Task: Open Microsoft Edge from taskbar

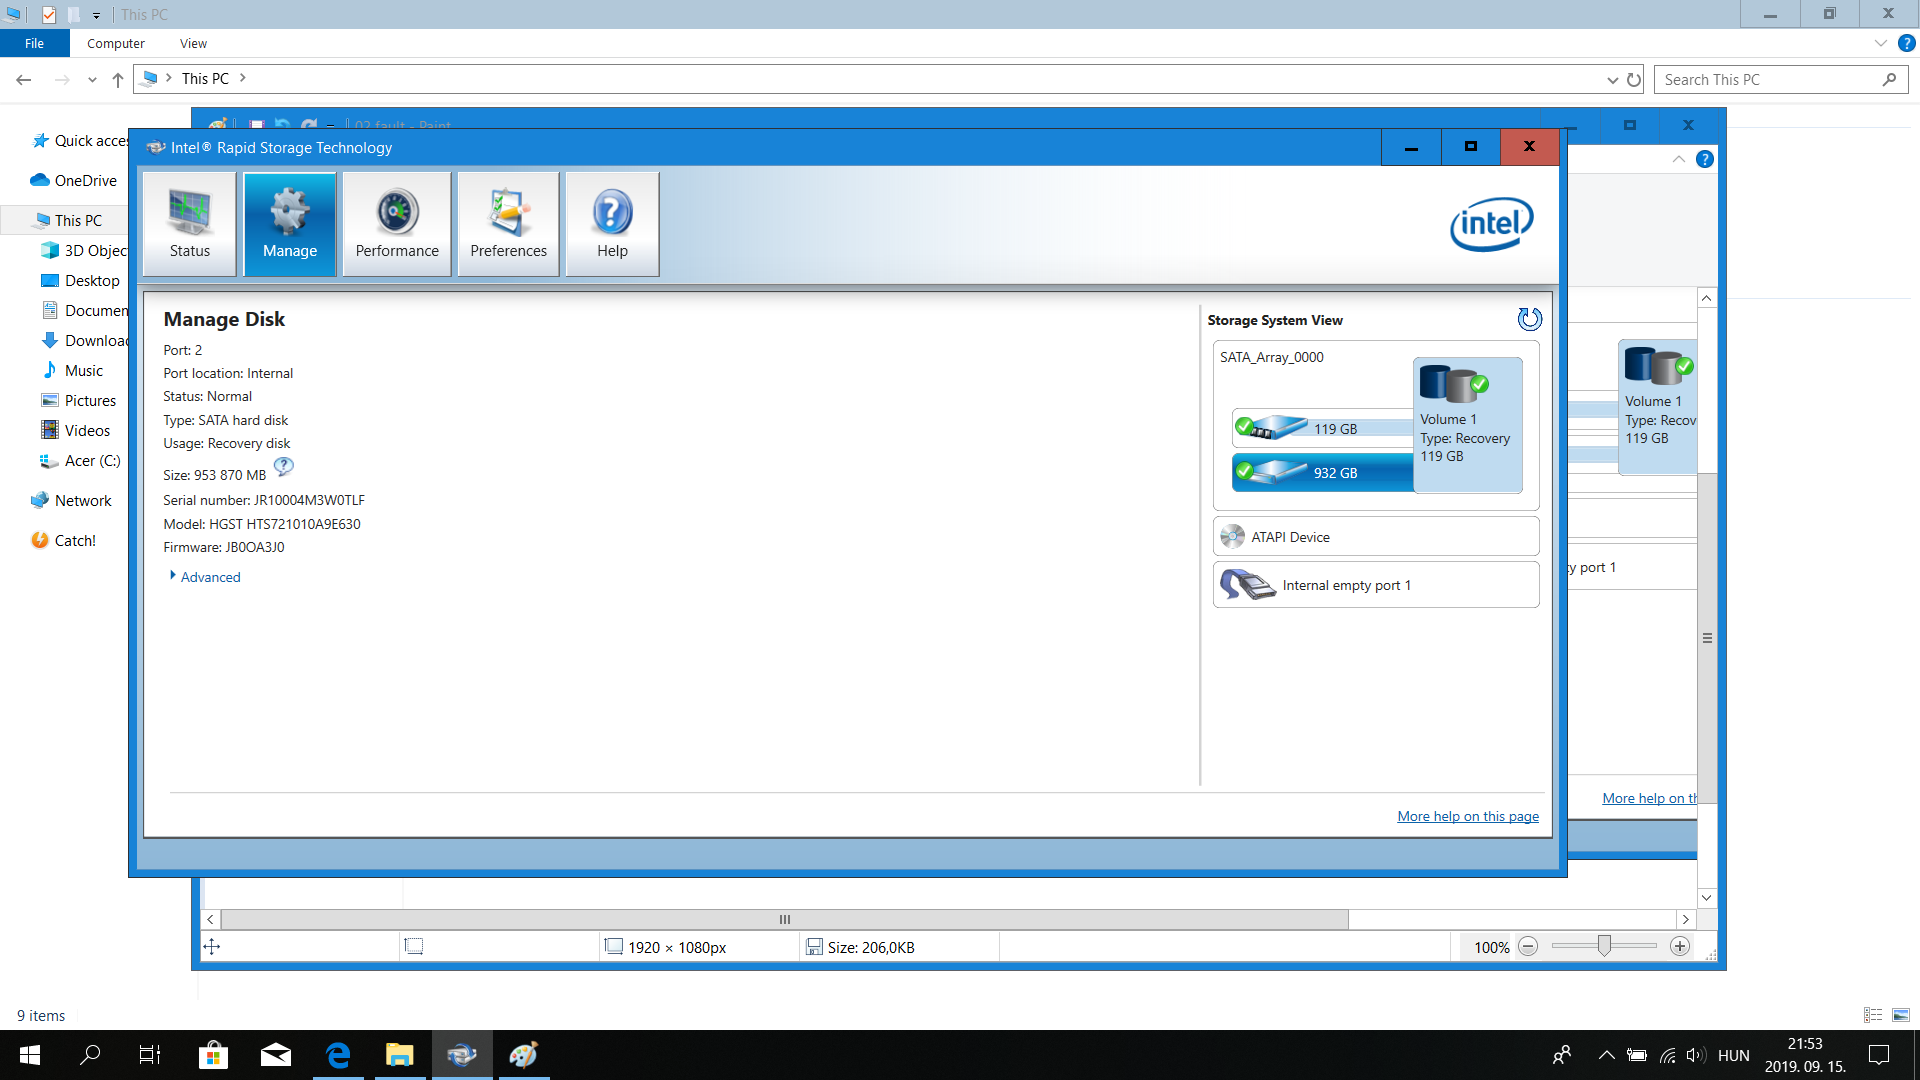Action: (338, 1055)
